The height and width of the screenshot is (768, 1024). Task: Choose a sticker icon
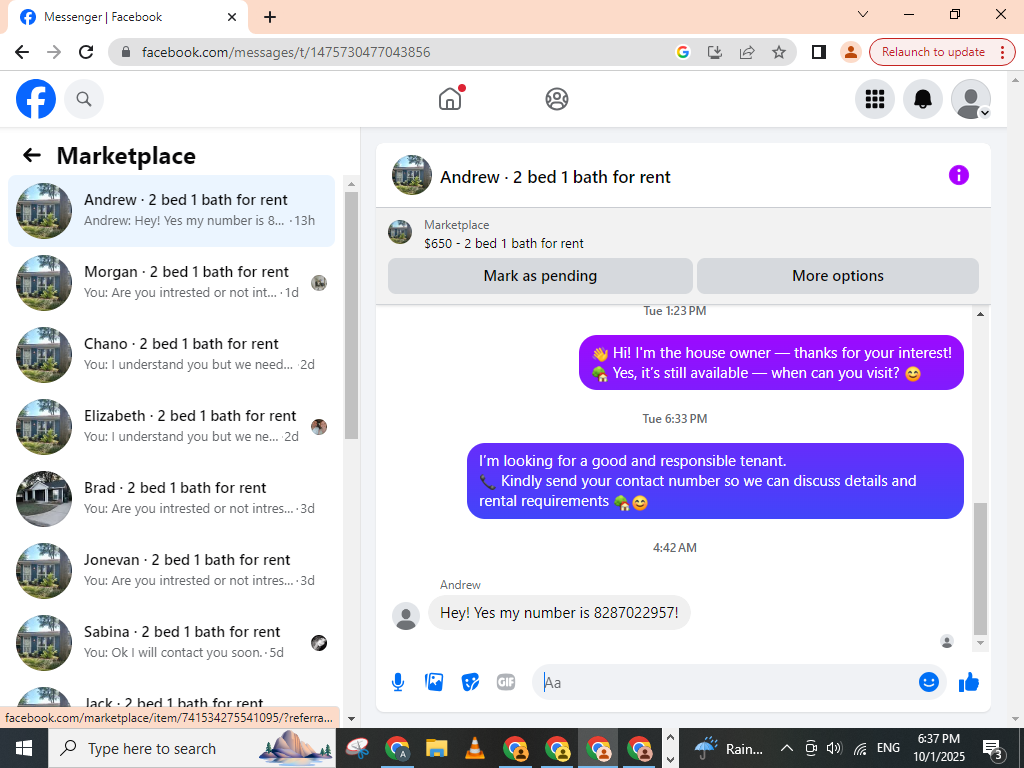tap(470, 682)
